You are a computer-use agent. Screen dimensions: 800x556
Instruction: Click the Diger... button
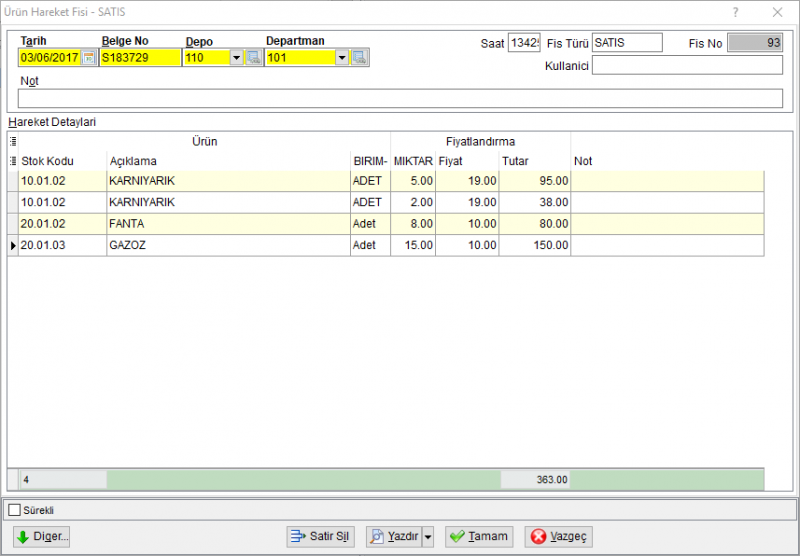click(41, 537)
